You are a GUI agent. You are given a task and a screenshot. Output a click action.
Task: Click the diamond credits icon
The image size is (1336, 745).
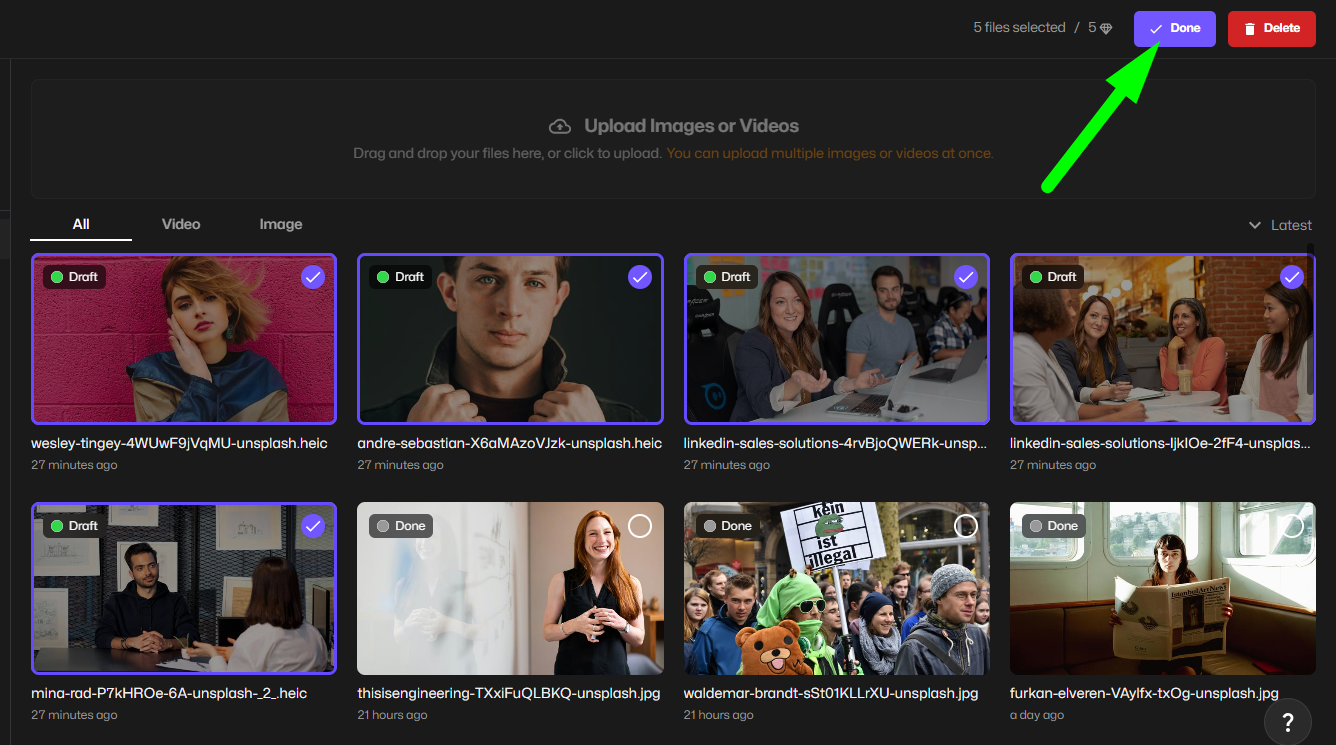point(1106,29)
